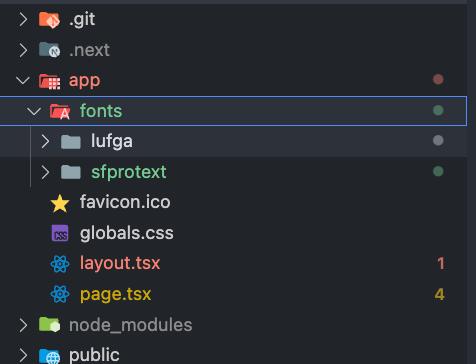
Task: Select the .next folder name
Action: coord(89,50)
